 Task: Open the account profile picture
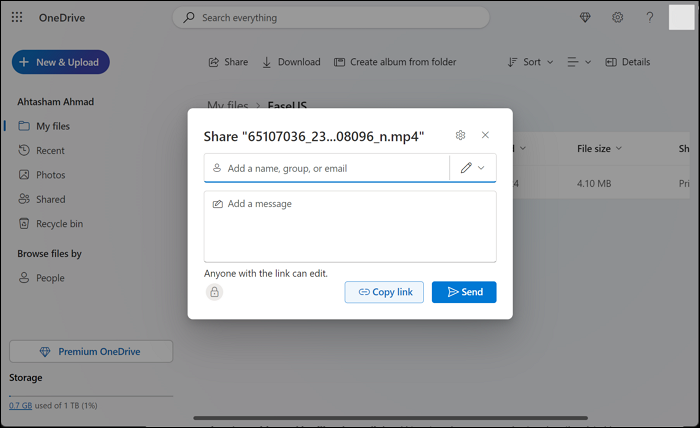click(681, 17)
